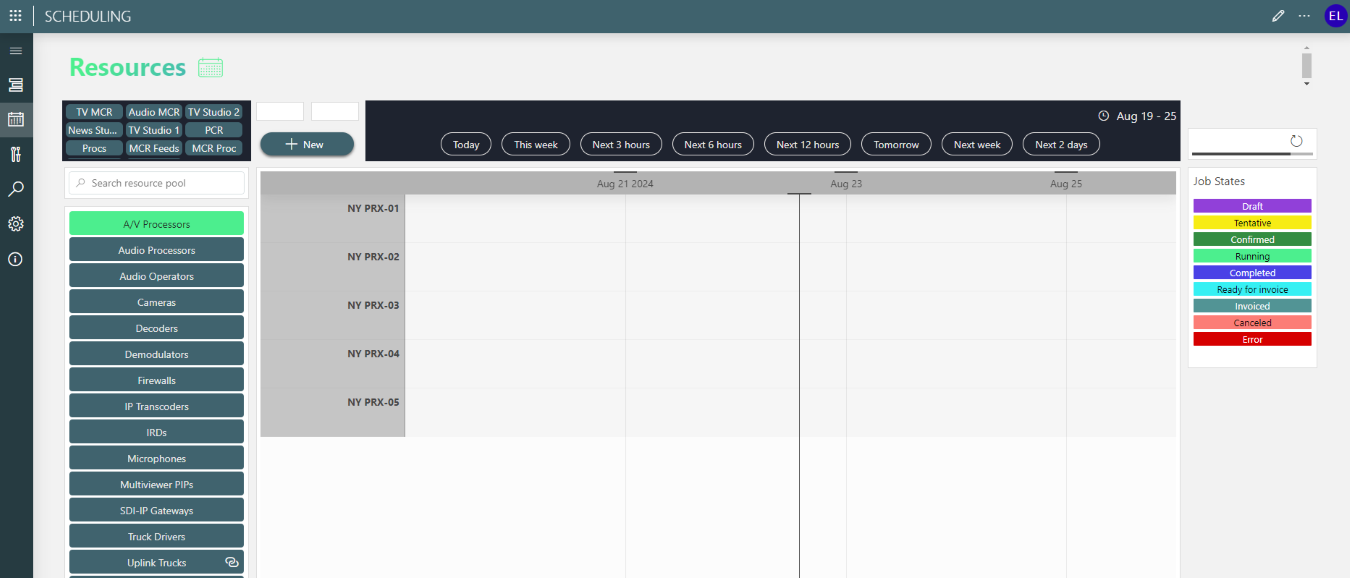The image size is (1350, 578).
Task: Click the link icon on Uplink Trucks
Action: tap(232, 563)
